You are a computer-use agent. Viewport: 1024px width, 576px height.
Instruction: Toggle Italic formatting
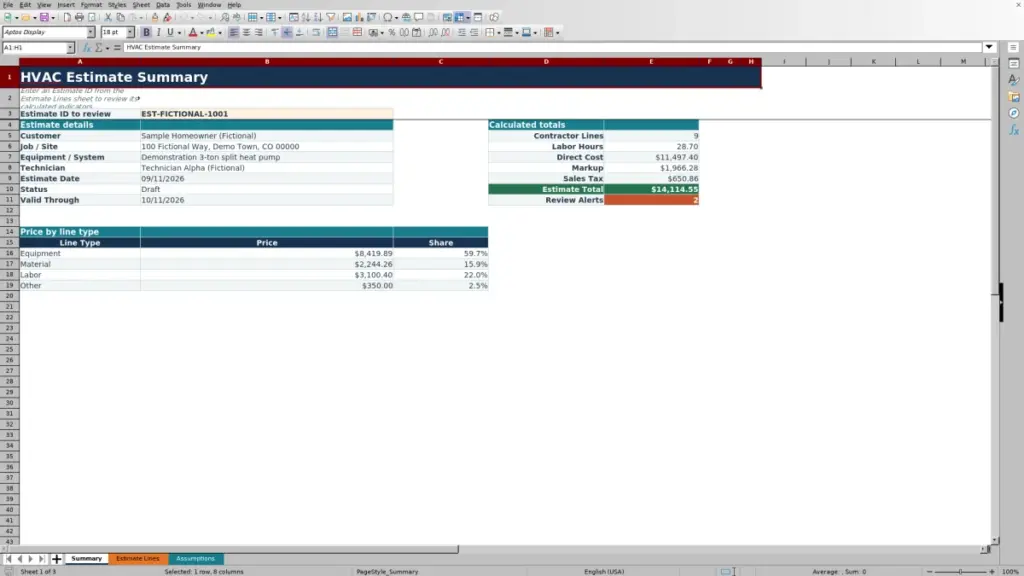point(159,33)
